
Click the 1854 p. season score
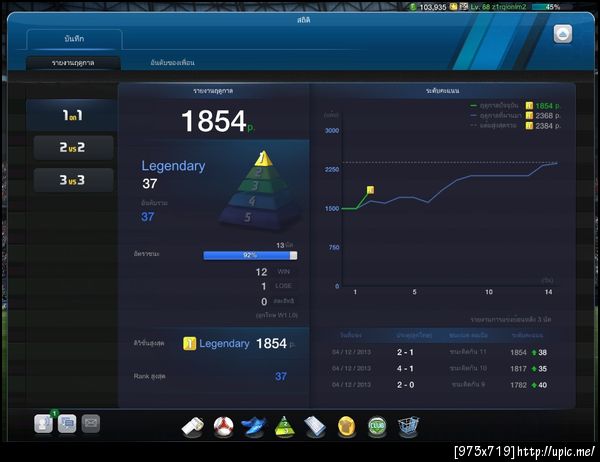[218, 122]
